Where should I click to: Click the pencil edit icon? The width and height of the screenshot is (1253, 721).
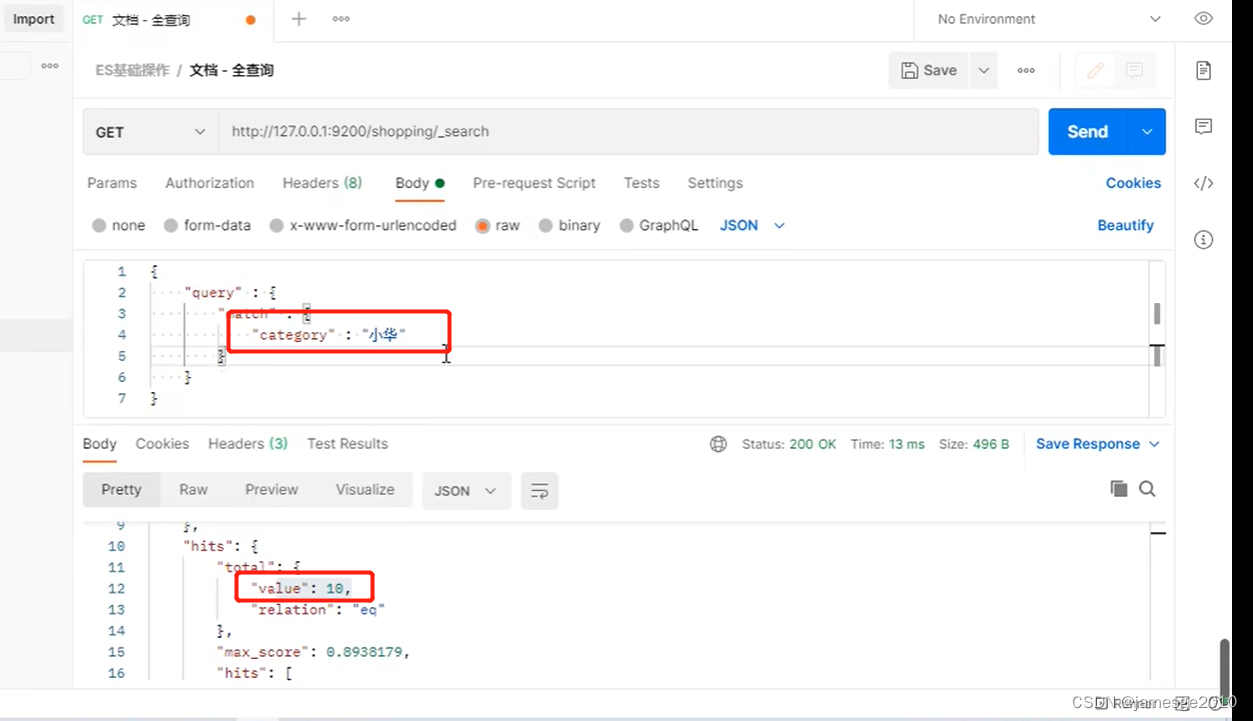[1095, 70]
